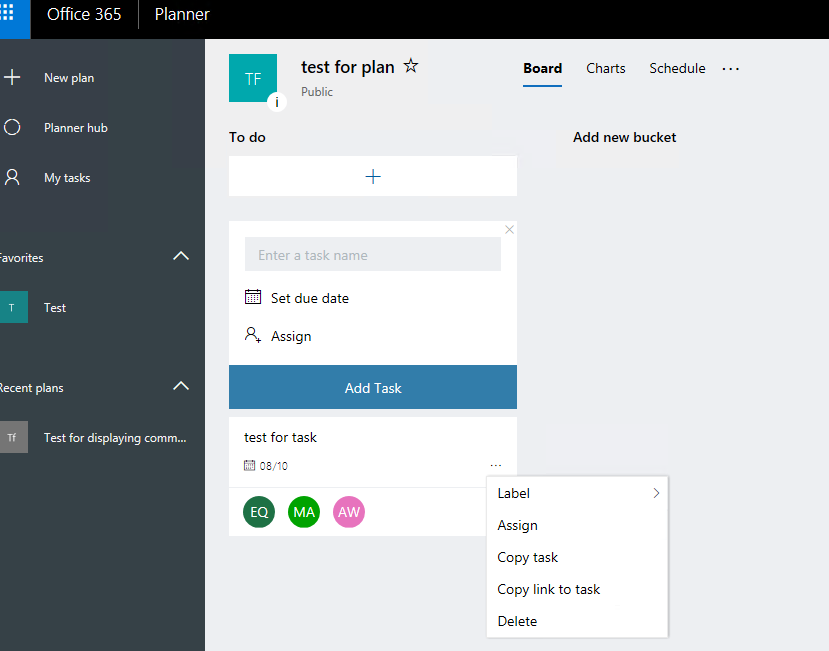This screenshot has height=651, width=829.
Task: Select Copy link to task
Action: [x=577, y=589]
